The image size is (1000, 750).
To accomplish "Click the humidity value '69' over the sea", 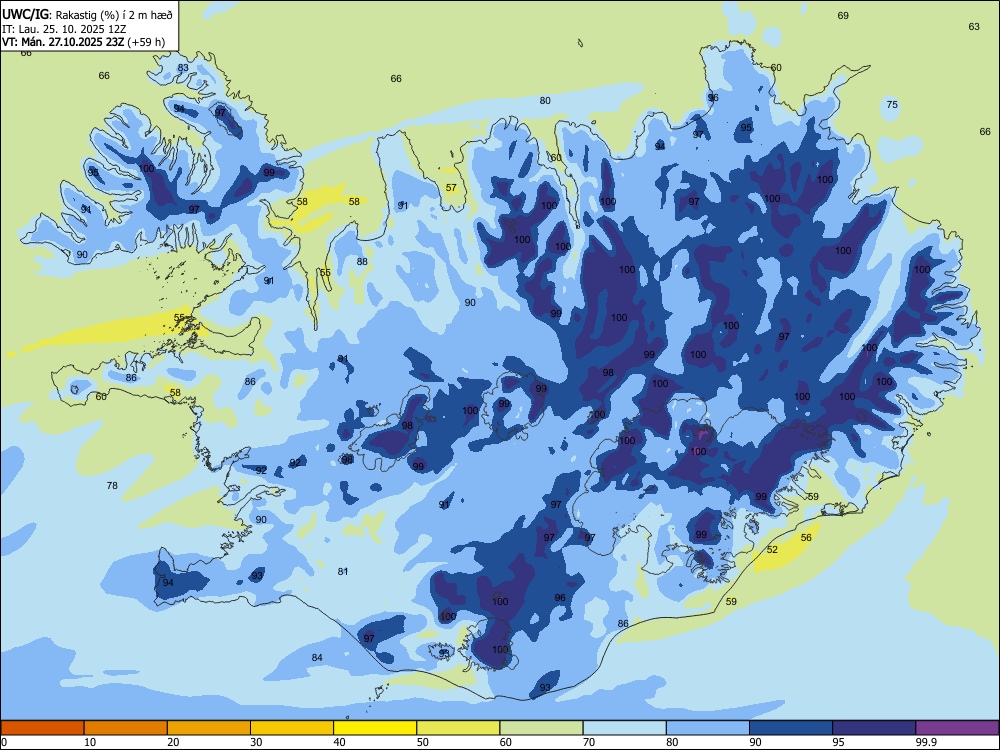I will click(843, 15).
